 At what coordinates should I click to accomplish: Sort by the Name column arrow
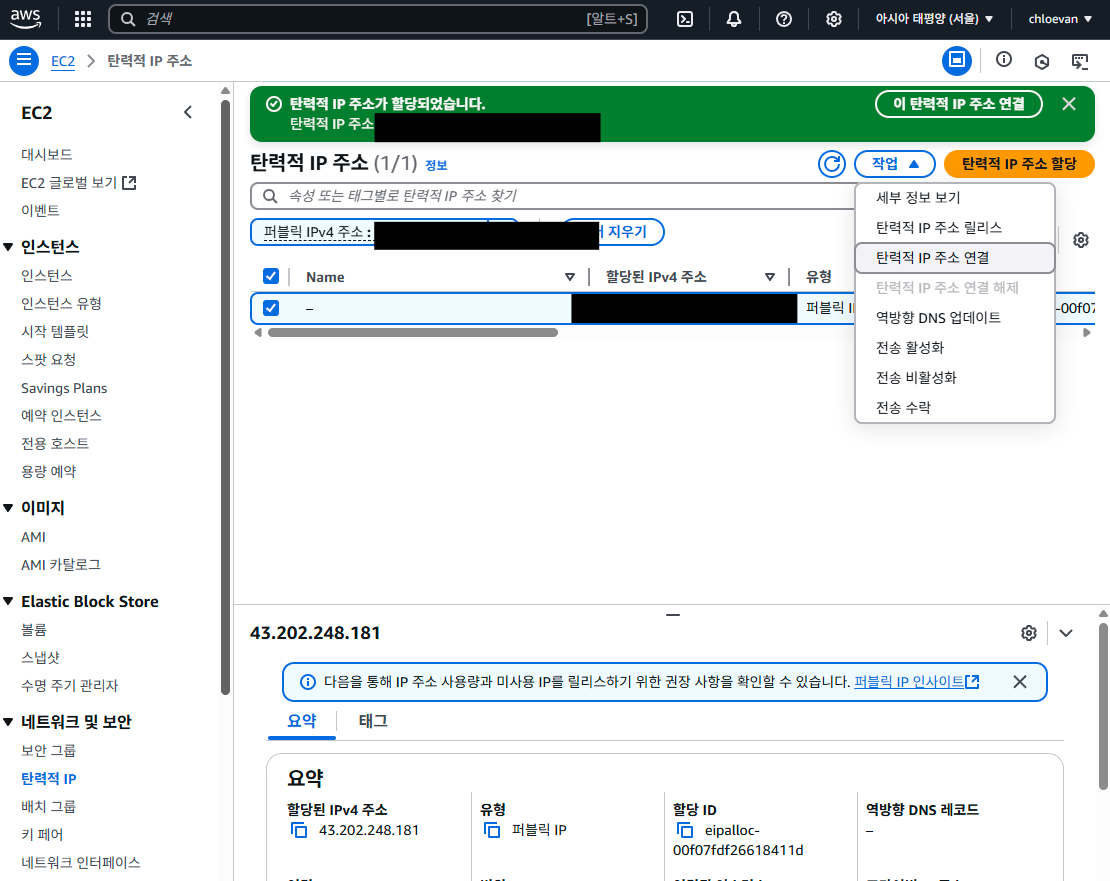click(569, 277)
